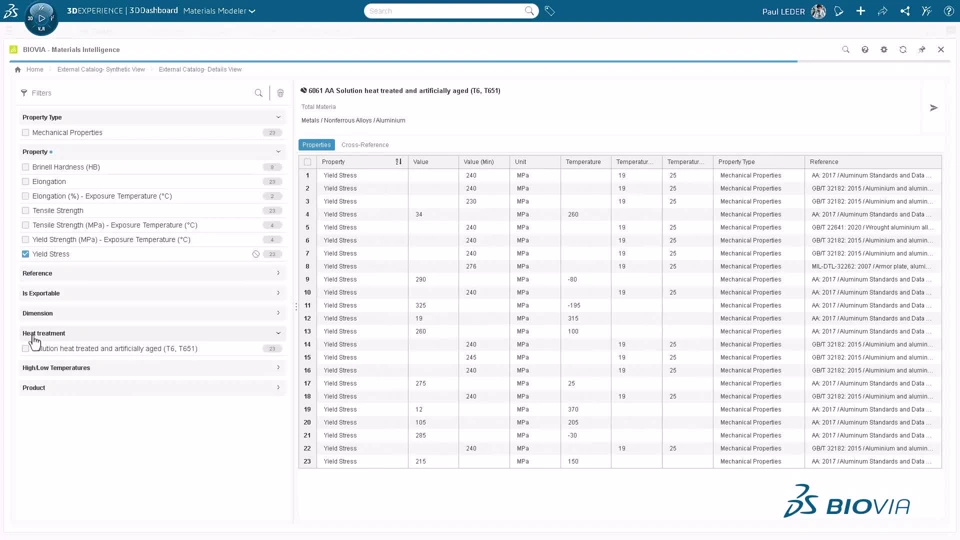Screen dimensions: 960x540
Task: Open the Materials Modeler dropdown
Action: tap(219, 11)
